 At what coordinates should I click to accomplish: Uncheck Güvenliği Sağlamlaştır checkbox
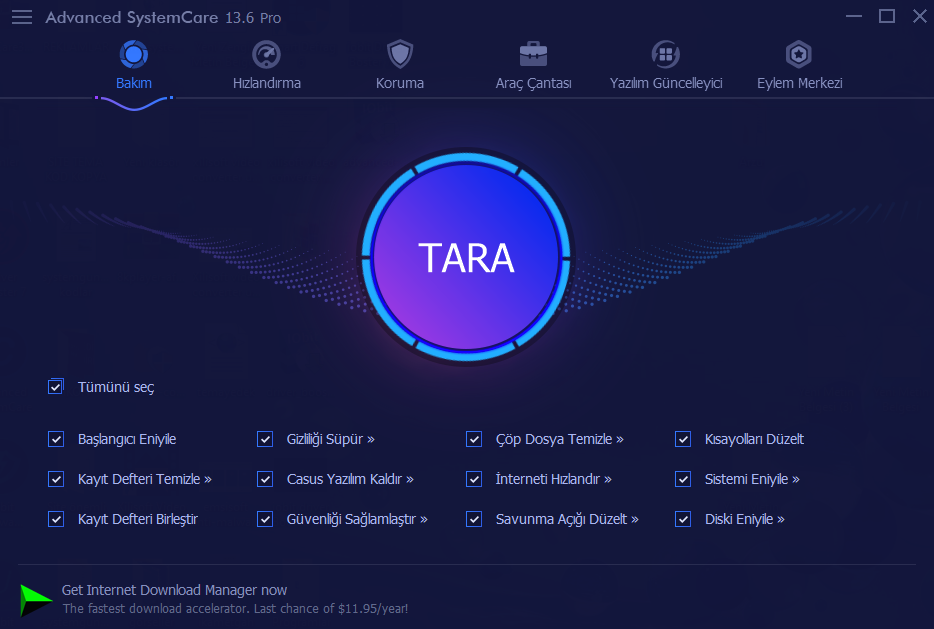click(265, 519)
